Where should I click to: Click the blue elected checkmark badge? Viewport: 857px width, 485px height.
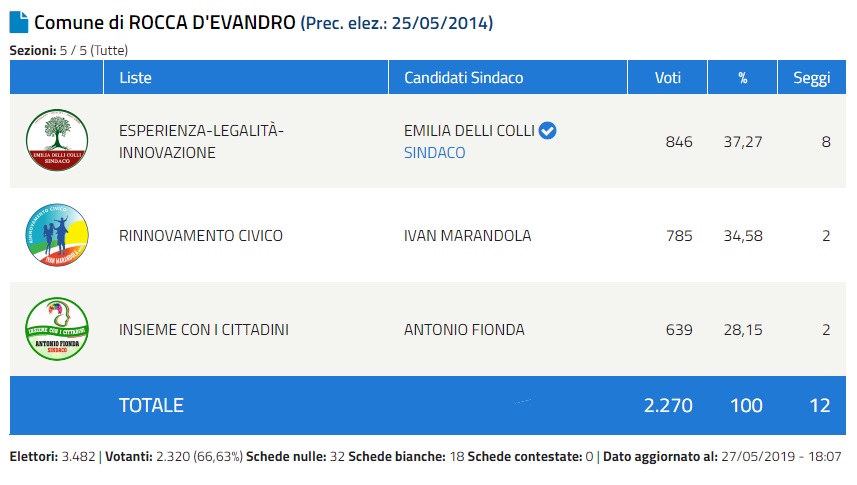click(x=547, y=131)
